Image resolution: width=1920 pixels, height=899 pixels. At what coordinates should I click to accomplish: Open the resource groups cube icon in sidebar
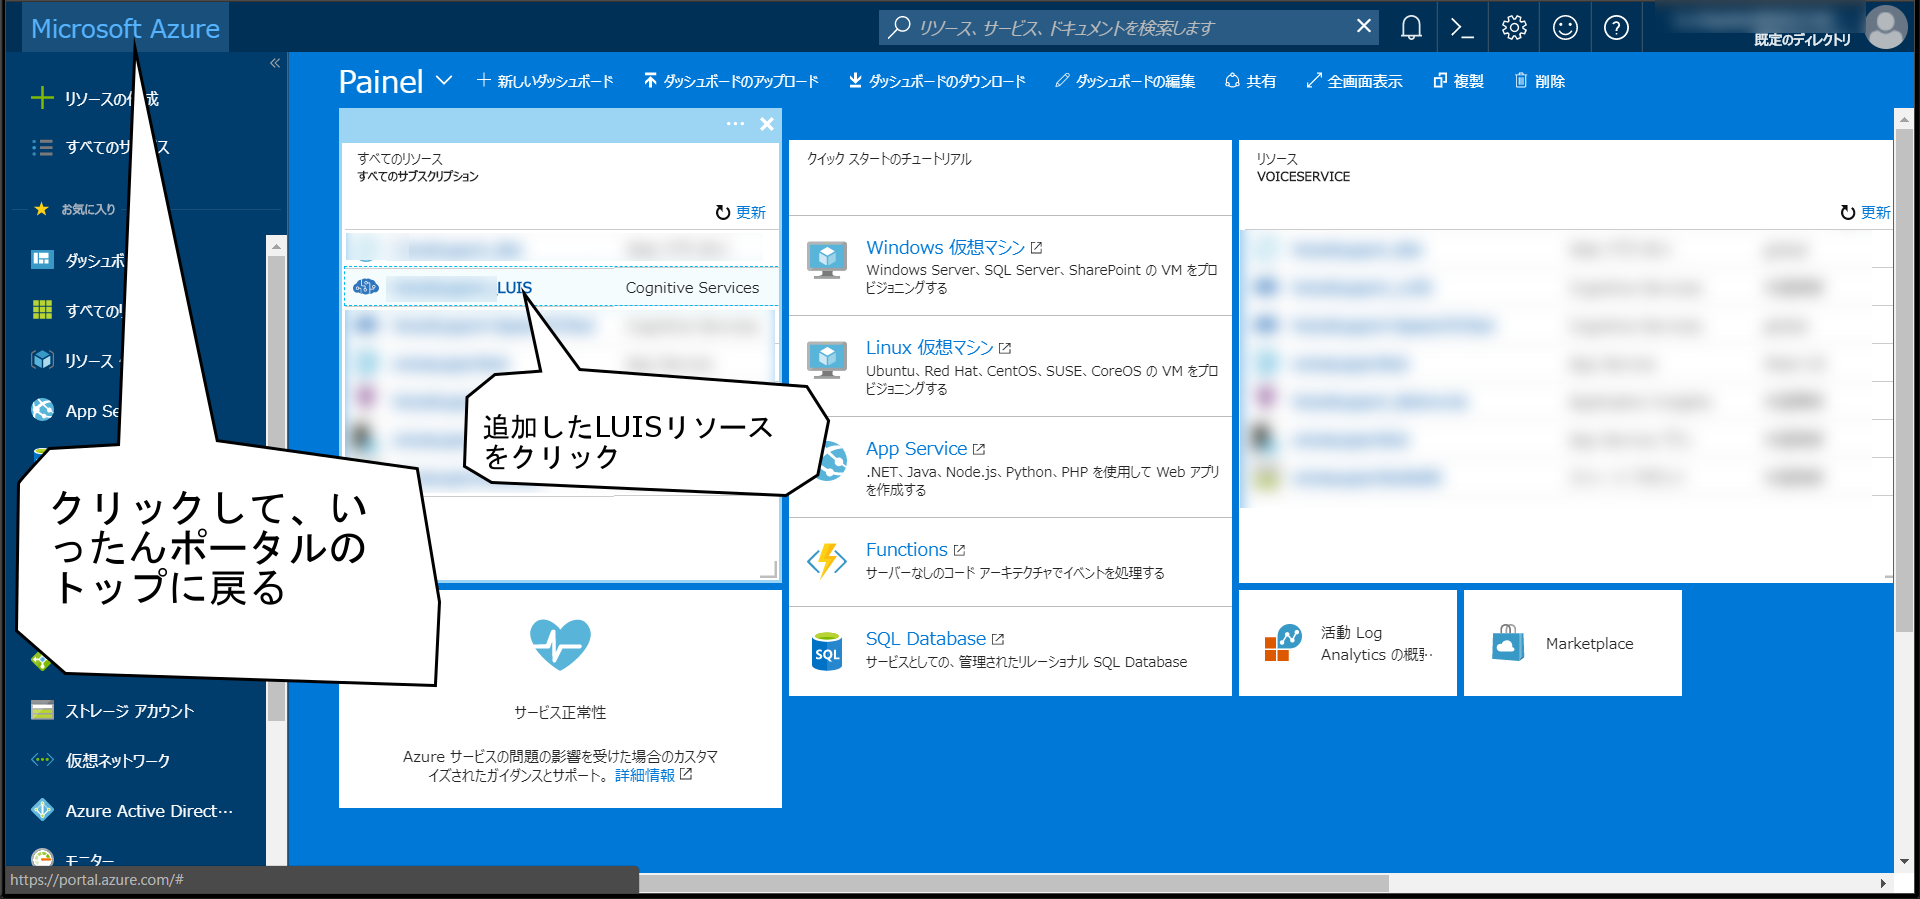point(42,360)
